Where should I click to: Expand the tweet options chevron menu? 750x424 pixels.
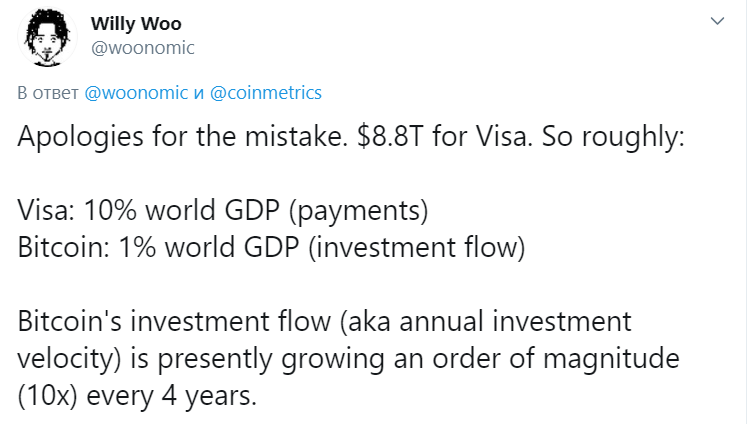pyautogui.click(x=717, y=21)
